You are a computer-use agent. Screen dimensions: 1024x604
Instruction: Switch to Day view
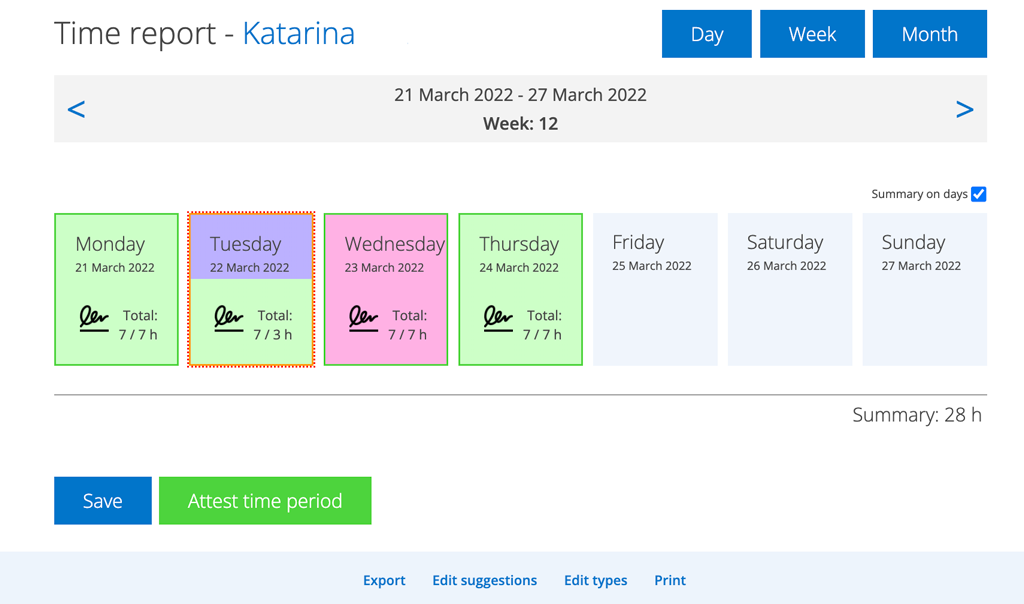(x=706, y=34)
